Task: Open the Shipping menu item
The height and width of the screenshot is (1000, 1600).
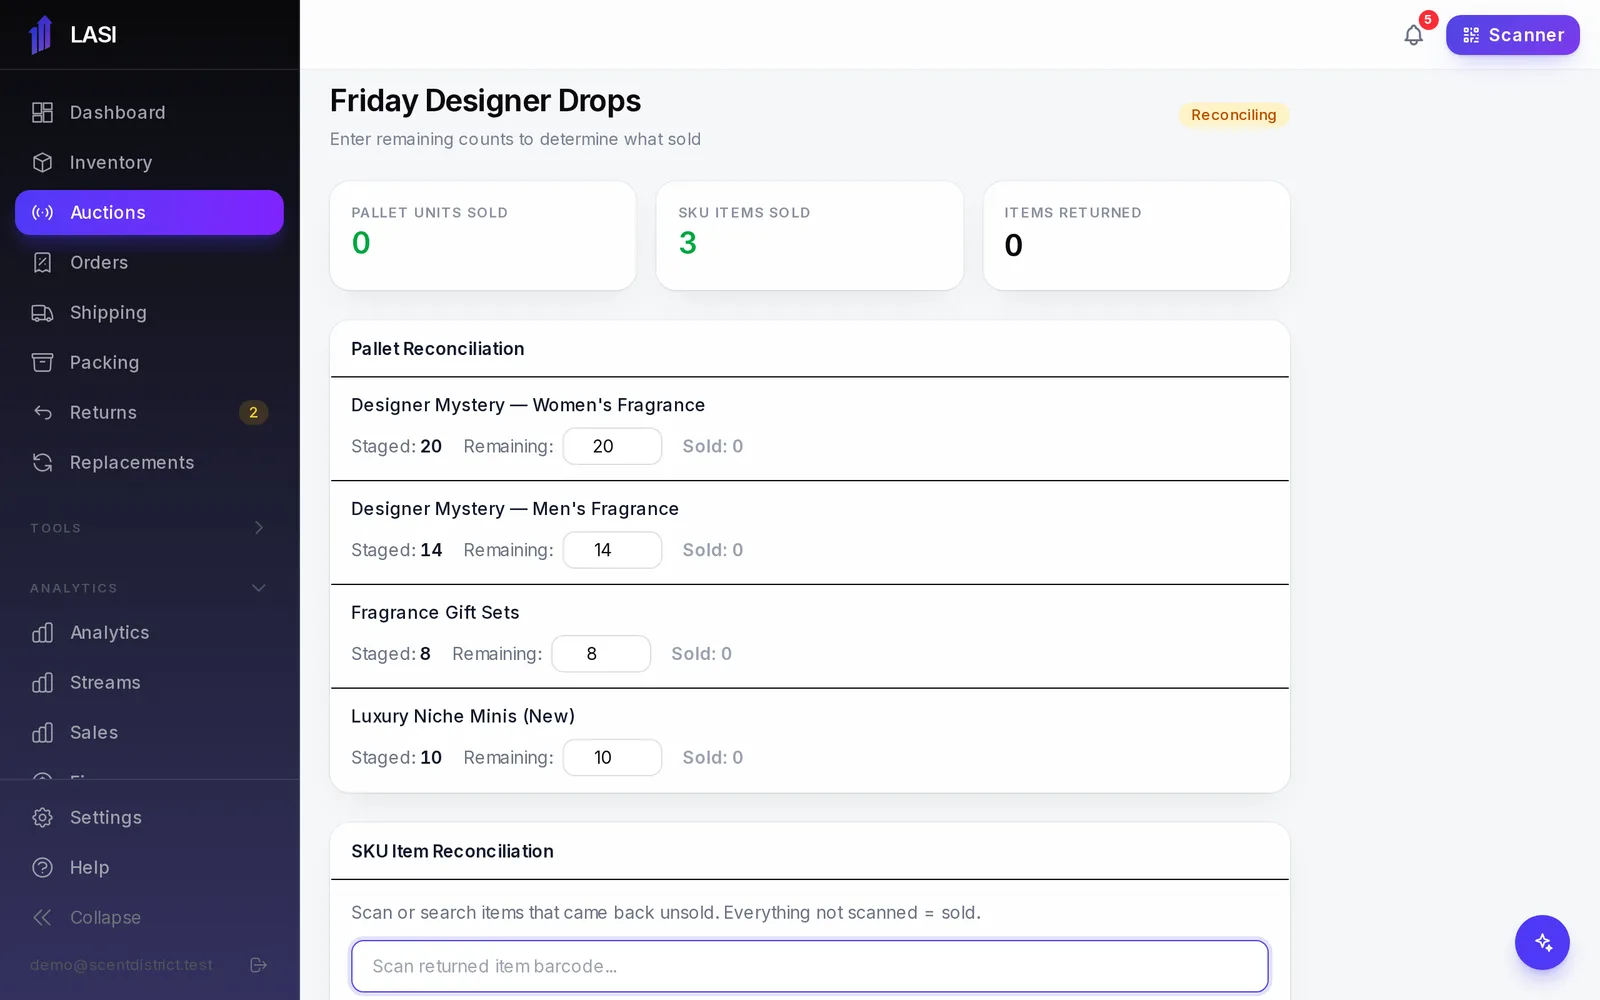Action: [x=150, y=312]
